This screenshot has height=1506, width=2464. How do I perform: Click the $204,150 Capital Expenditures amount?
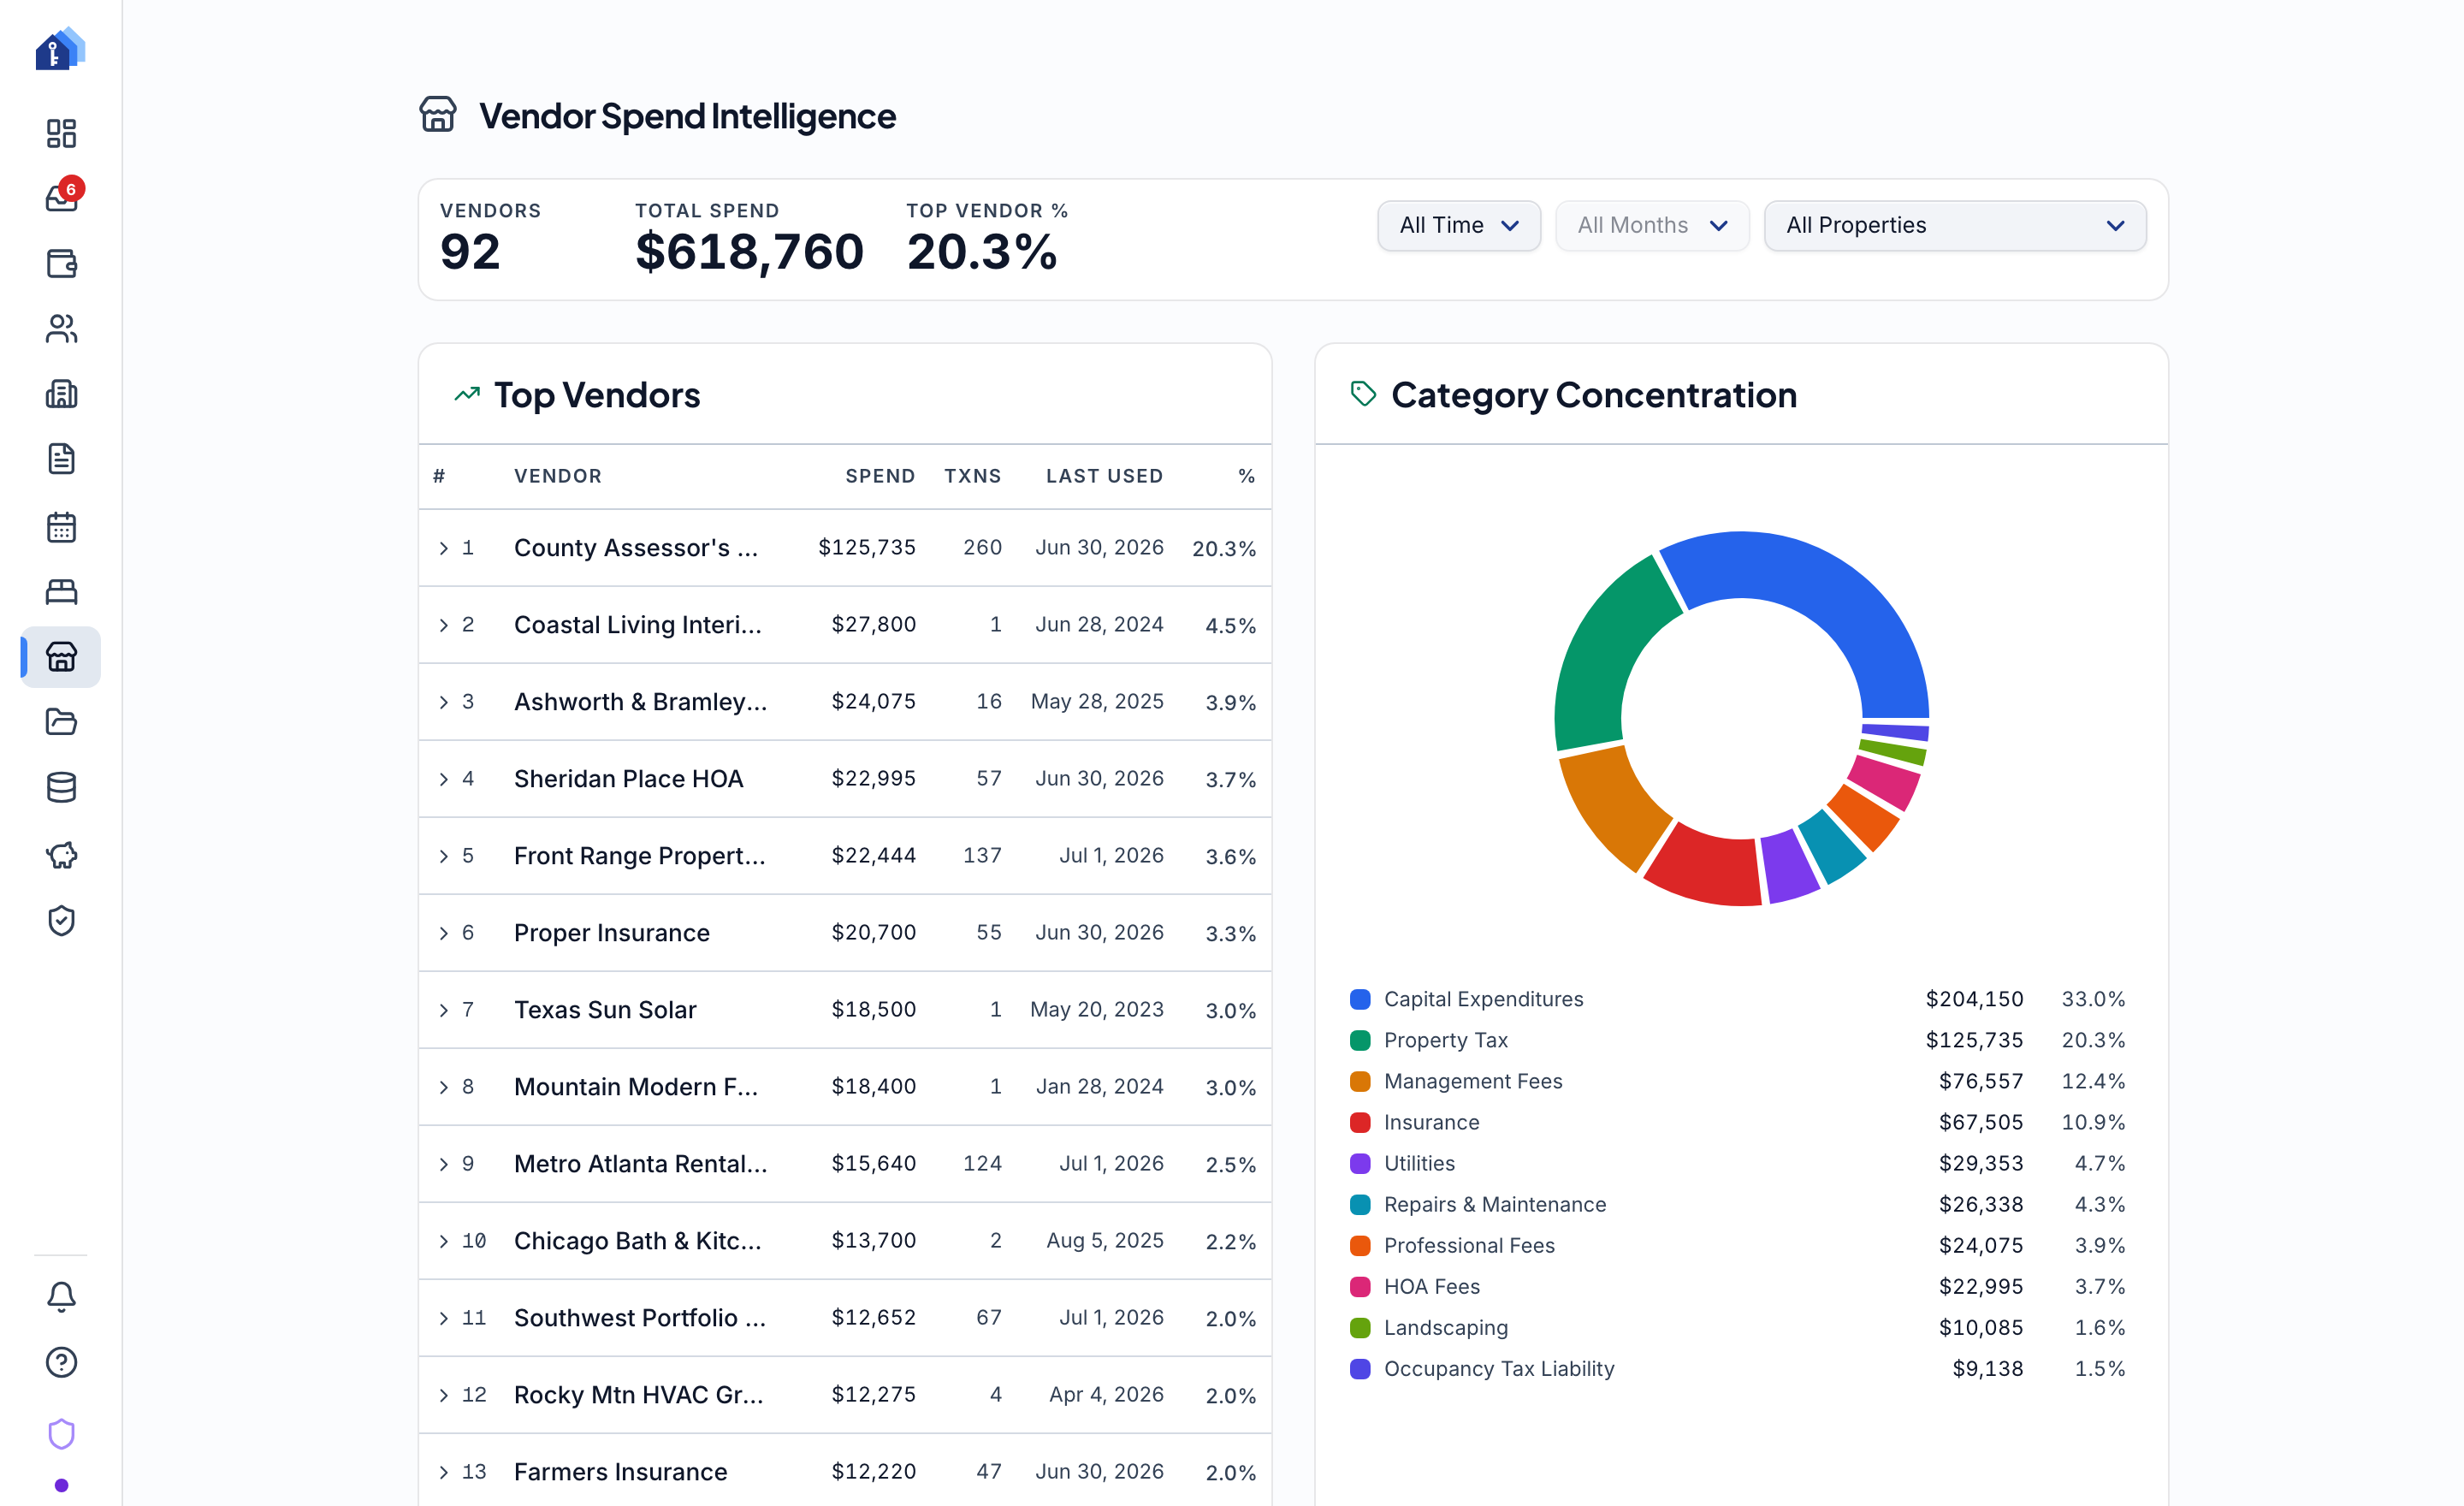pos(1974,999)
